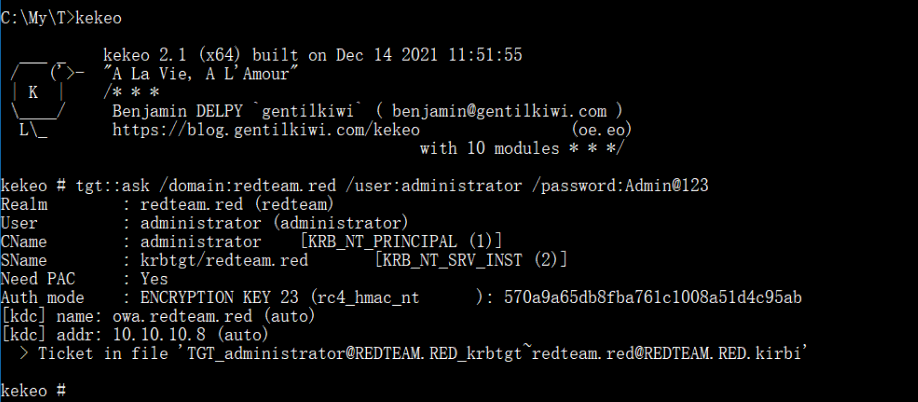This screenshot has height=402, width=918.
Task: Click the Need PAC value Yes
Action: pos(154,279)
